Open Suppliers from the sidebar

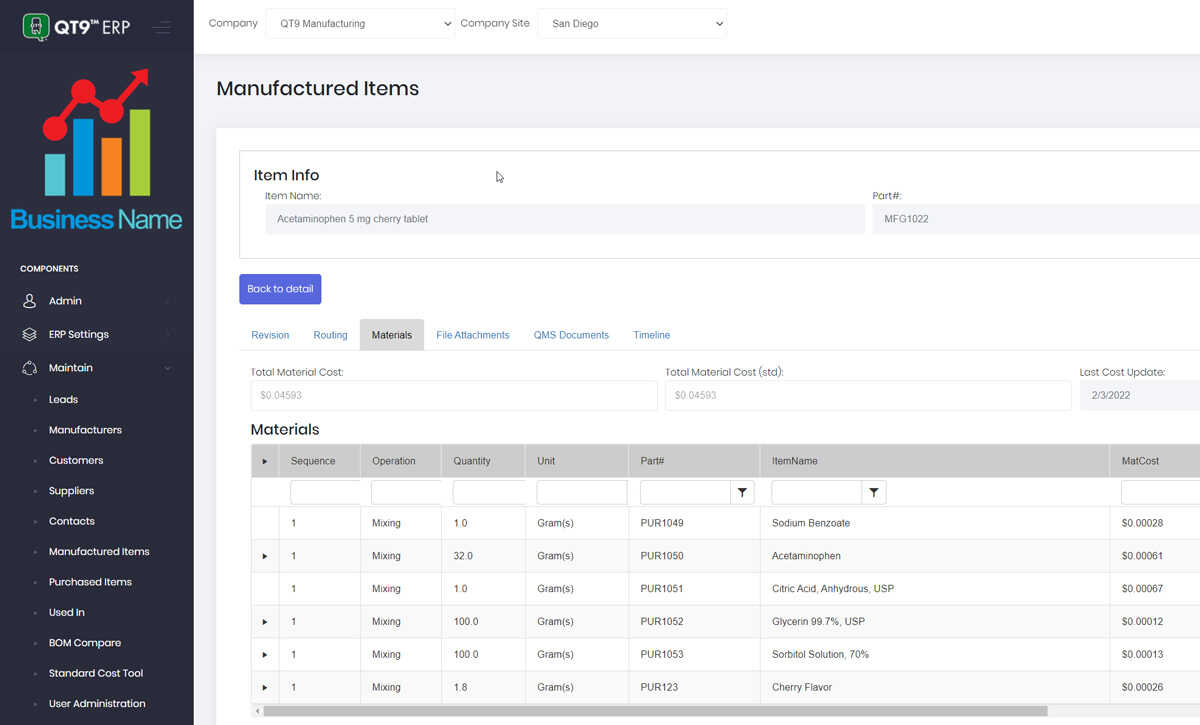click(71, 490)
